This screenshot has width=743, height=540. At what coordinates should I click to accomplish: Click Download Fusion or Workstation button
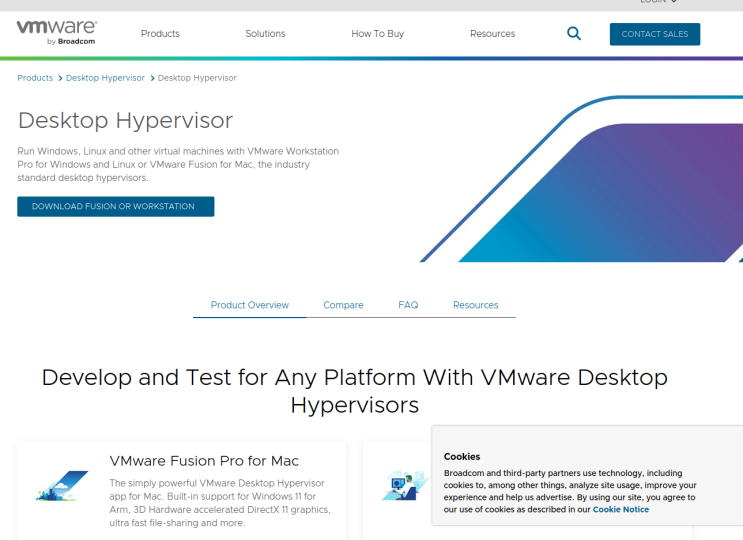click(116, 207)
